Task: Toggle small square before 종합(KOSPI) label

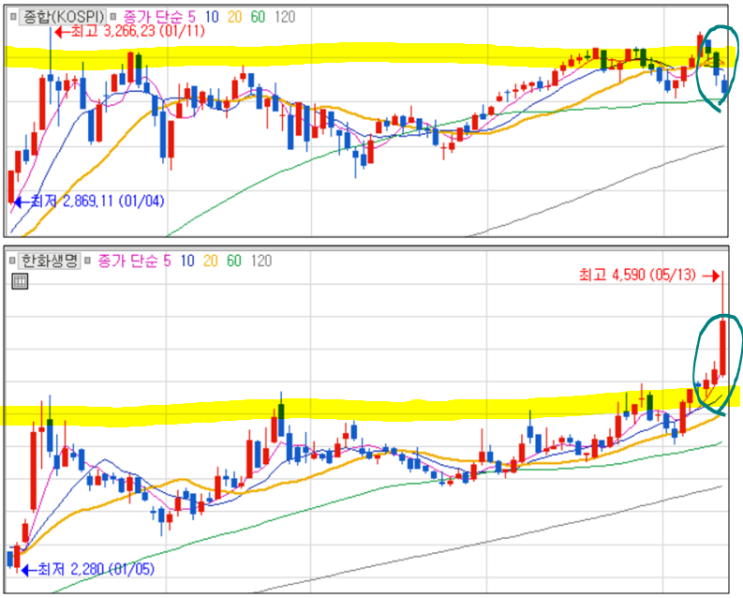Action: tap(13, 17)
